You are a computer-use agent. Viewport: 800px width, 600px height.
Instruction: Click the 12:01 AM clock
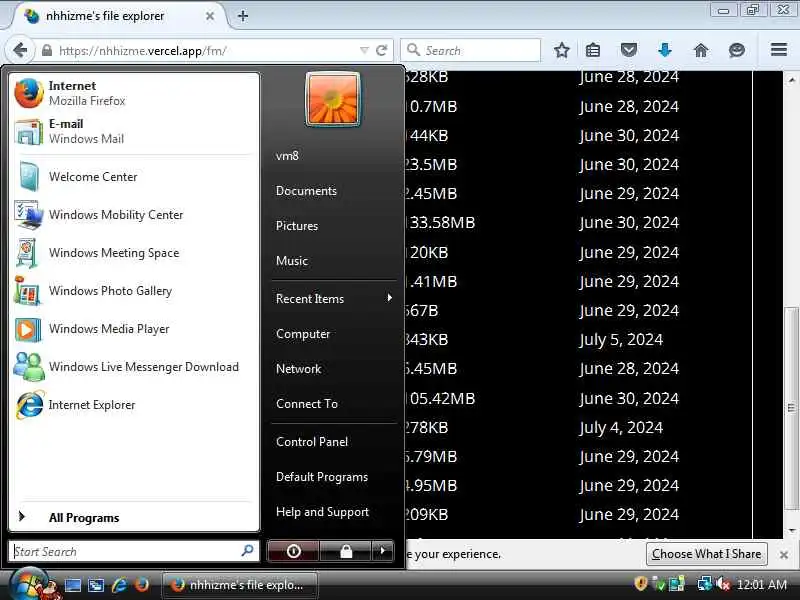762,584
